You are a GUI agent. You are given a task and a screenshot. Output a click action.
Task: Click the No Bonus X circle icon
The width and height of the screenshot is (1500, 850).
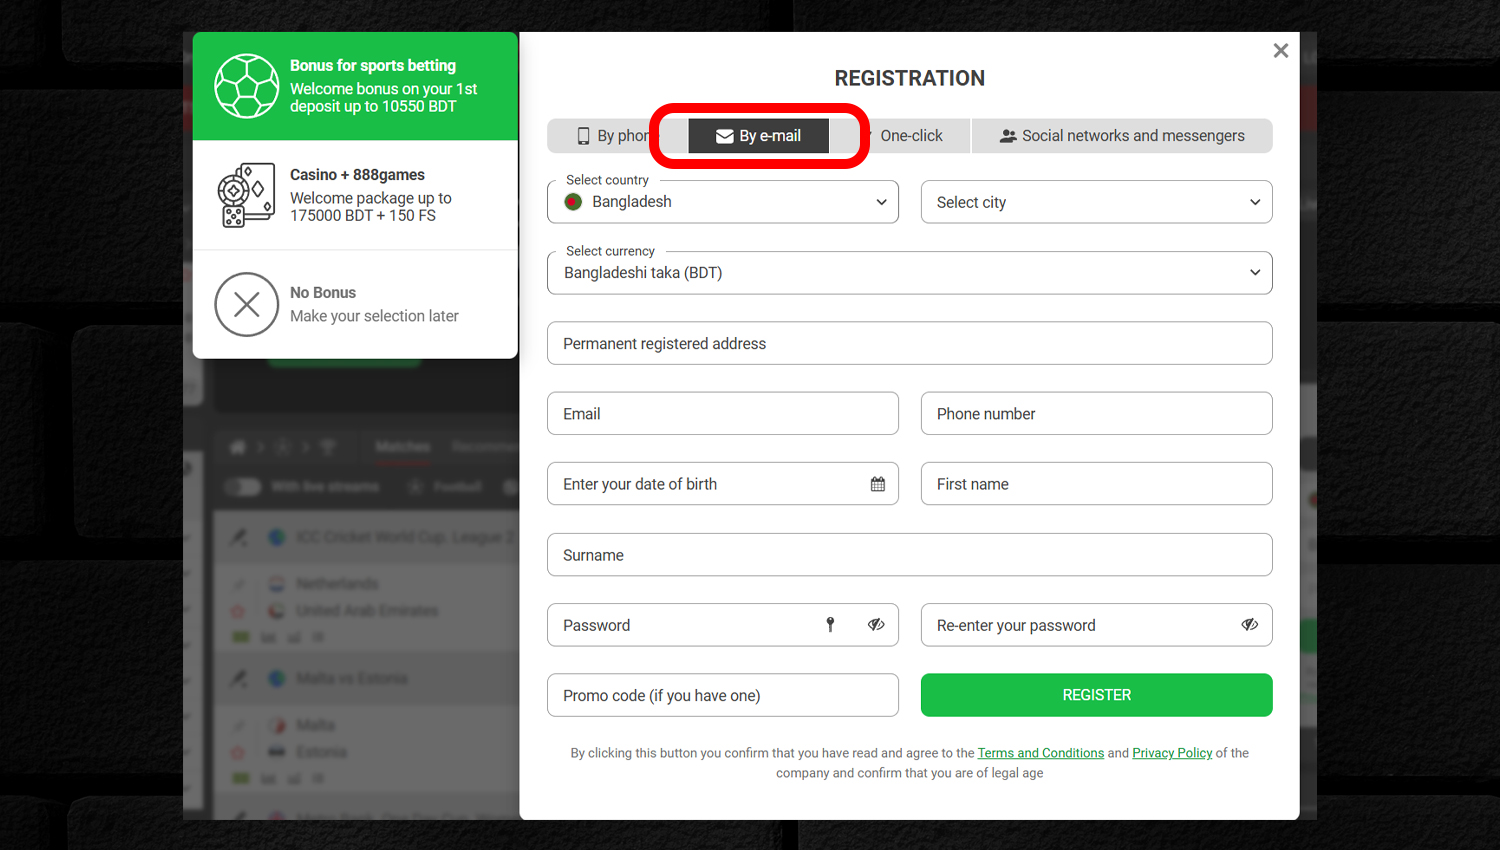[246, 304]
